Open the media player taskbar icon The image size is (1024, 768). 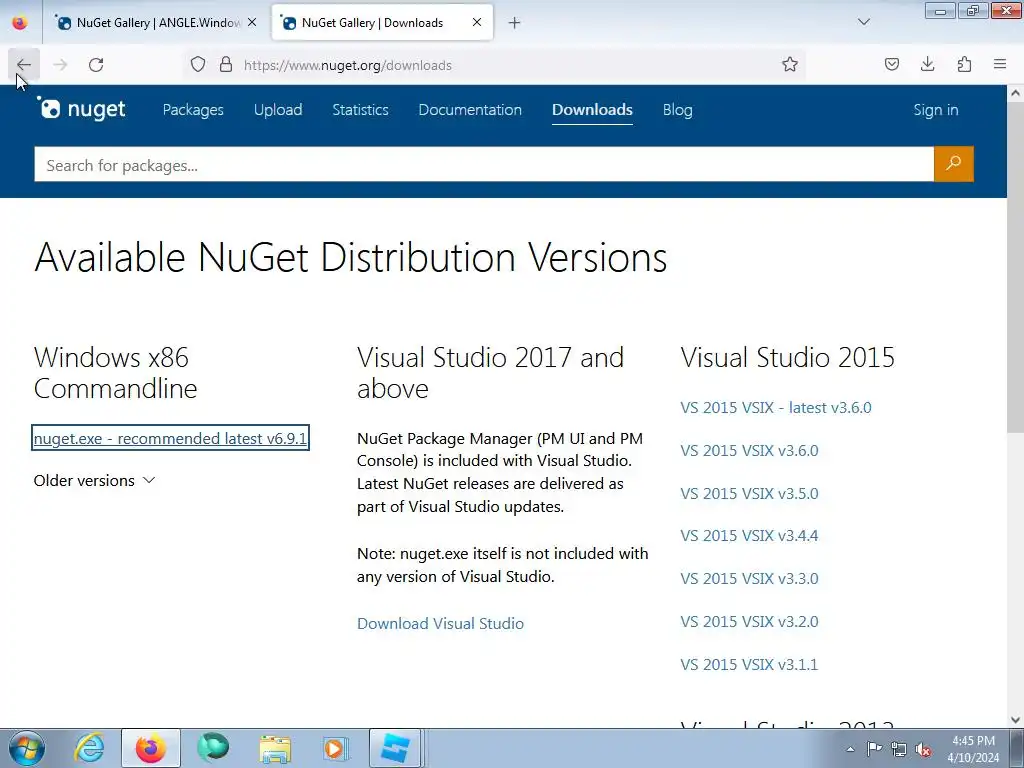click(335, 748)
